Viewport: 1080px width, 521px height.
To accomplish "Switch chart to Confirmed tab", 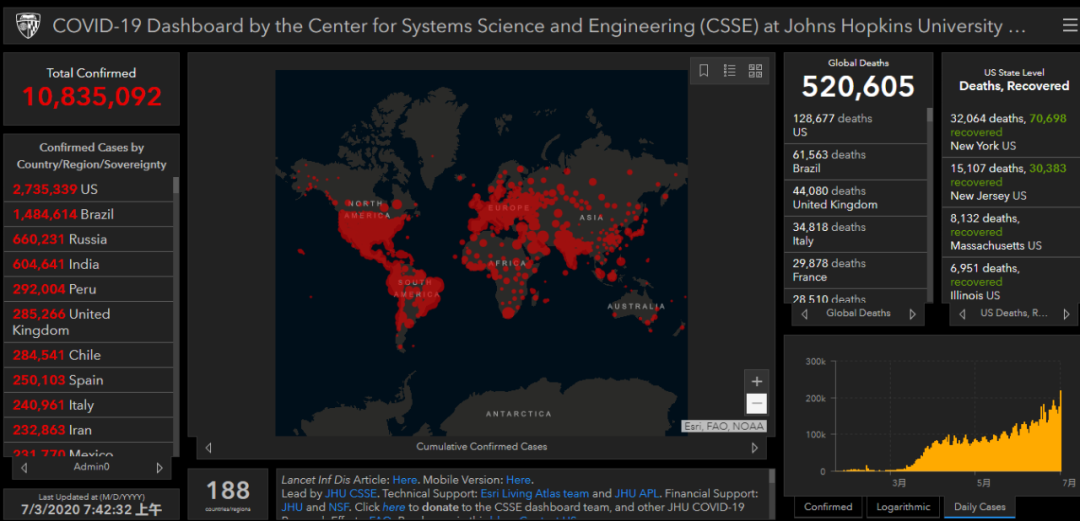I will pos(828,507).
